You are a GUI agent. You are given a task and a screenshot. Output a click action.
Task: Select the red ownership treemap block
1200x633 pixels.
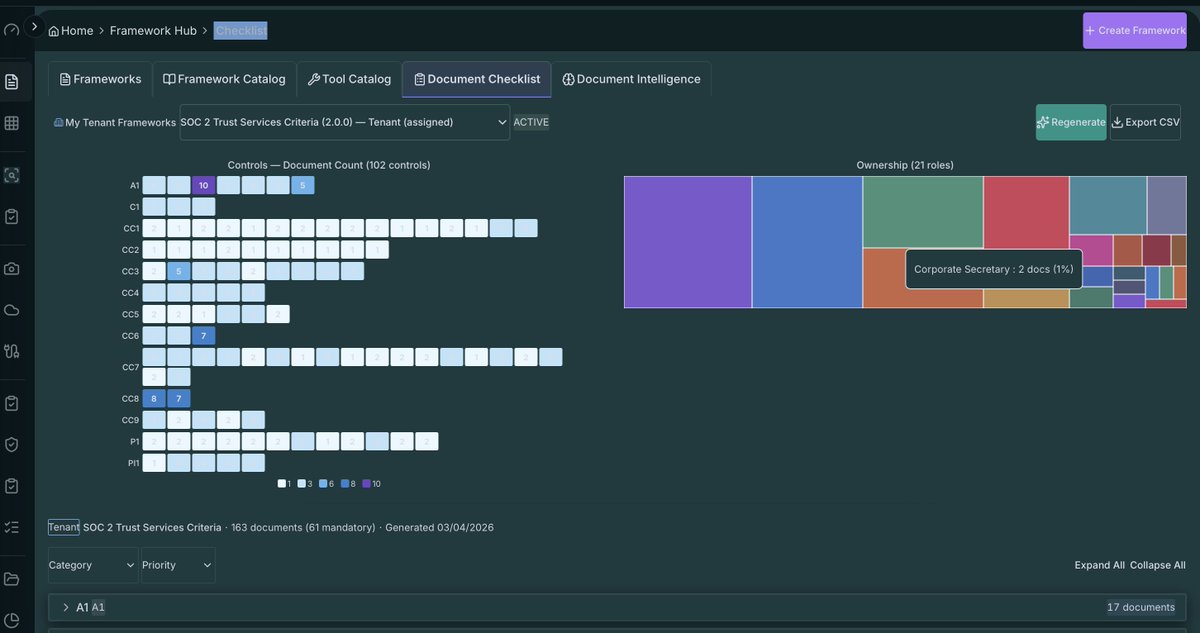click(1026, 212)
